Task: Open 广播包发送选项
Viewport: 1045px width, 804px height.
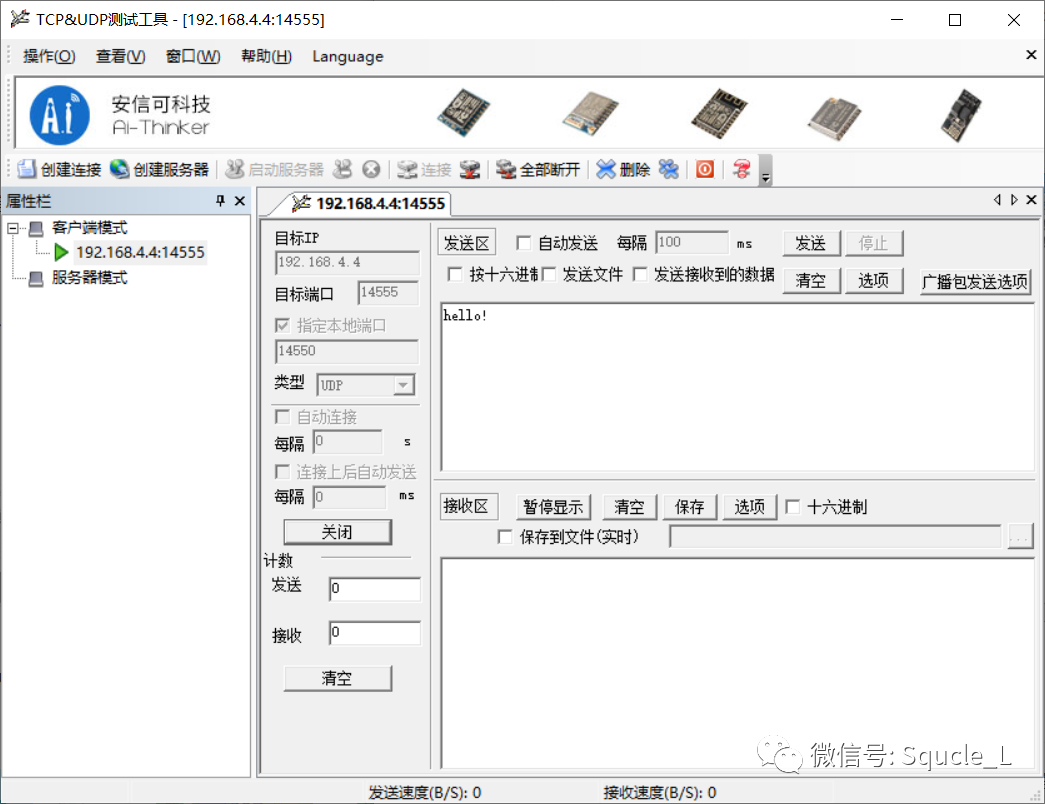Action: pos(975,281)
